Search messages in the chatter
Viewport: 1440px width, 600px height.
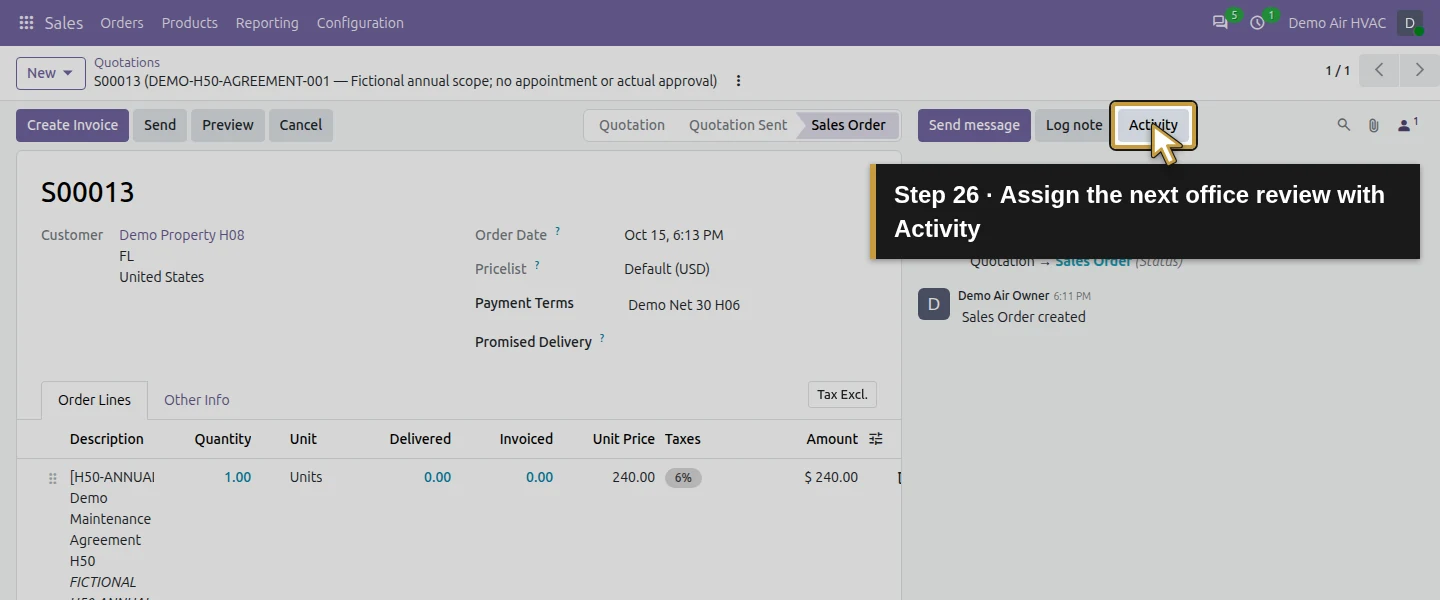pyautogui.click(x=1344, y=125)
